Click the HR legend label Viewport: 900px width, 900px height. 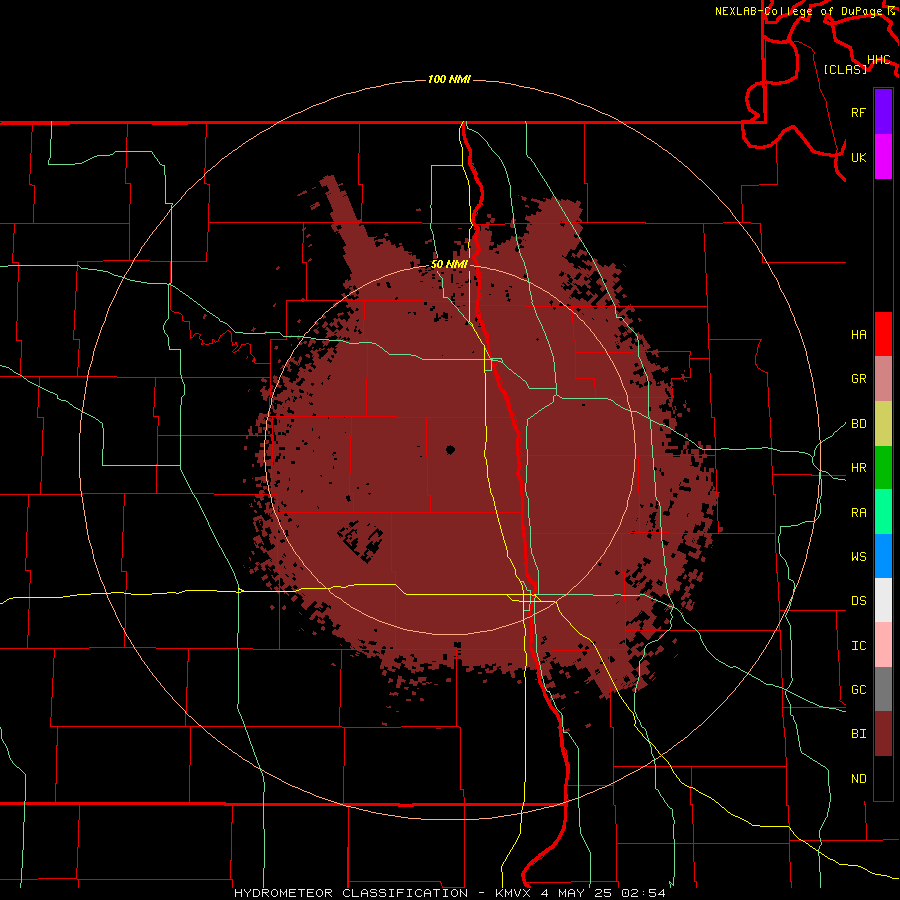tap(858, 468)
